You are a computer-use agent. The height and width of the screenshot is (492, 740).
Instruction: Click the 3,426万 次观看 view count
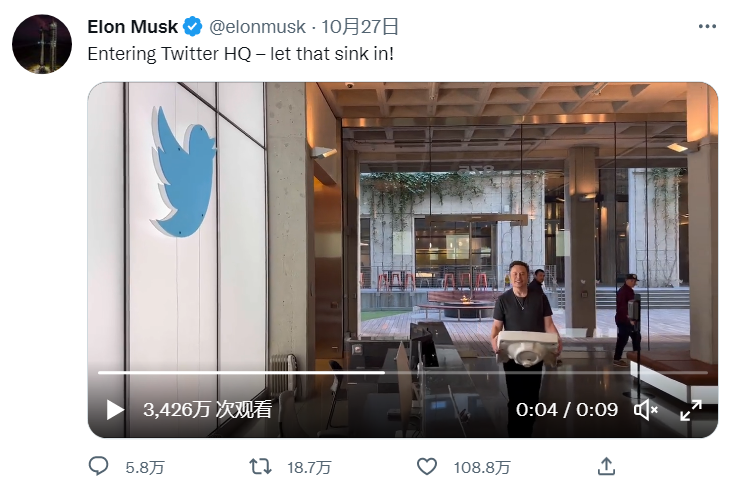[x=207, y=410]
